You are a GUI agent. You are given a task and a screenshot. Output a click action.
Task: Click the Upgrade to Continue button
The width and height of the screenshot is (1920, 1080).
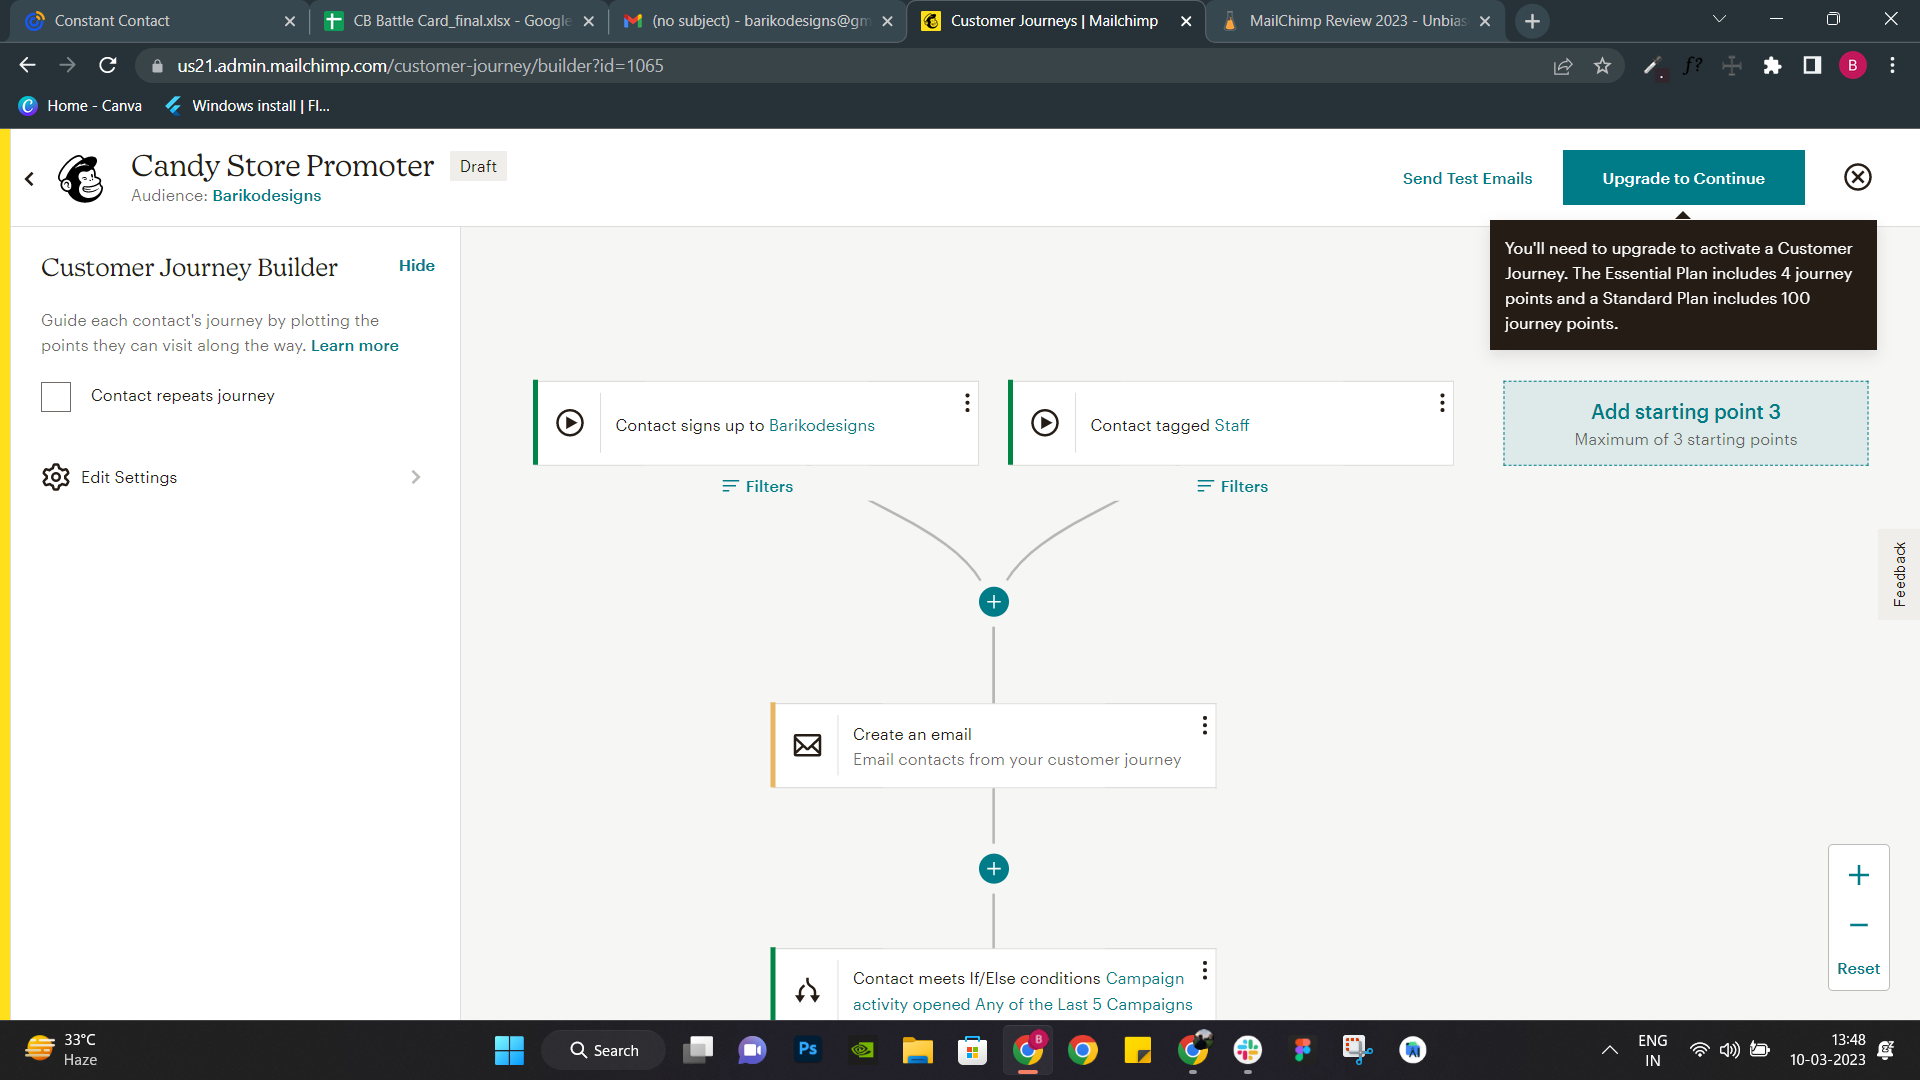1683,178
